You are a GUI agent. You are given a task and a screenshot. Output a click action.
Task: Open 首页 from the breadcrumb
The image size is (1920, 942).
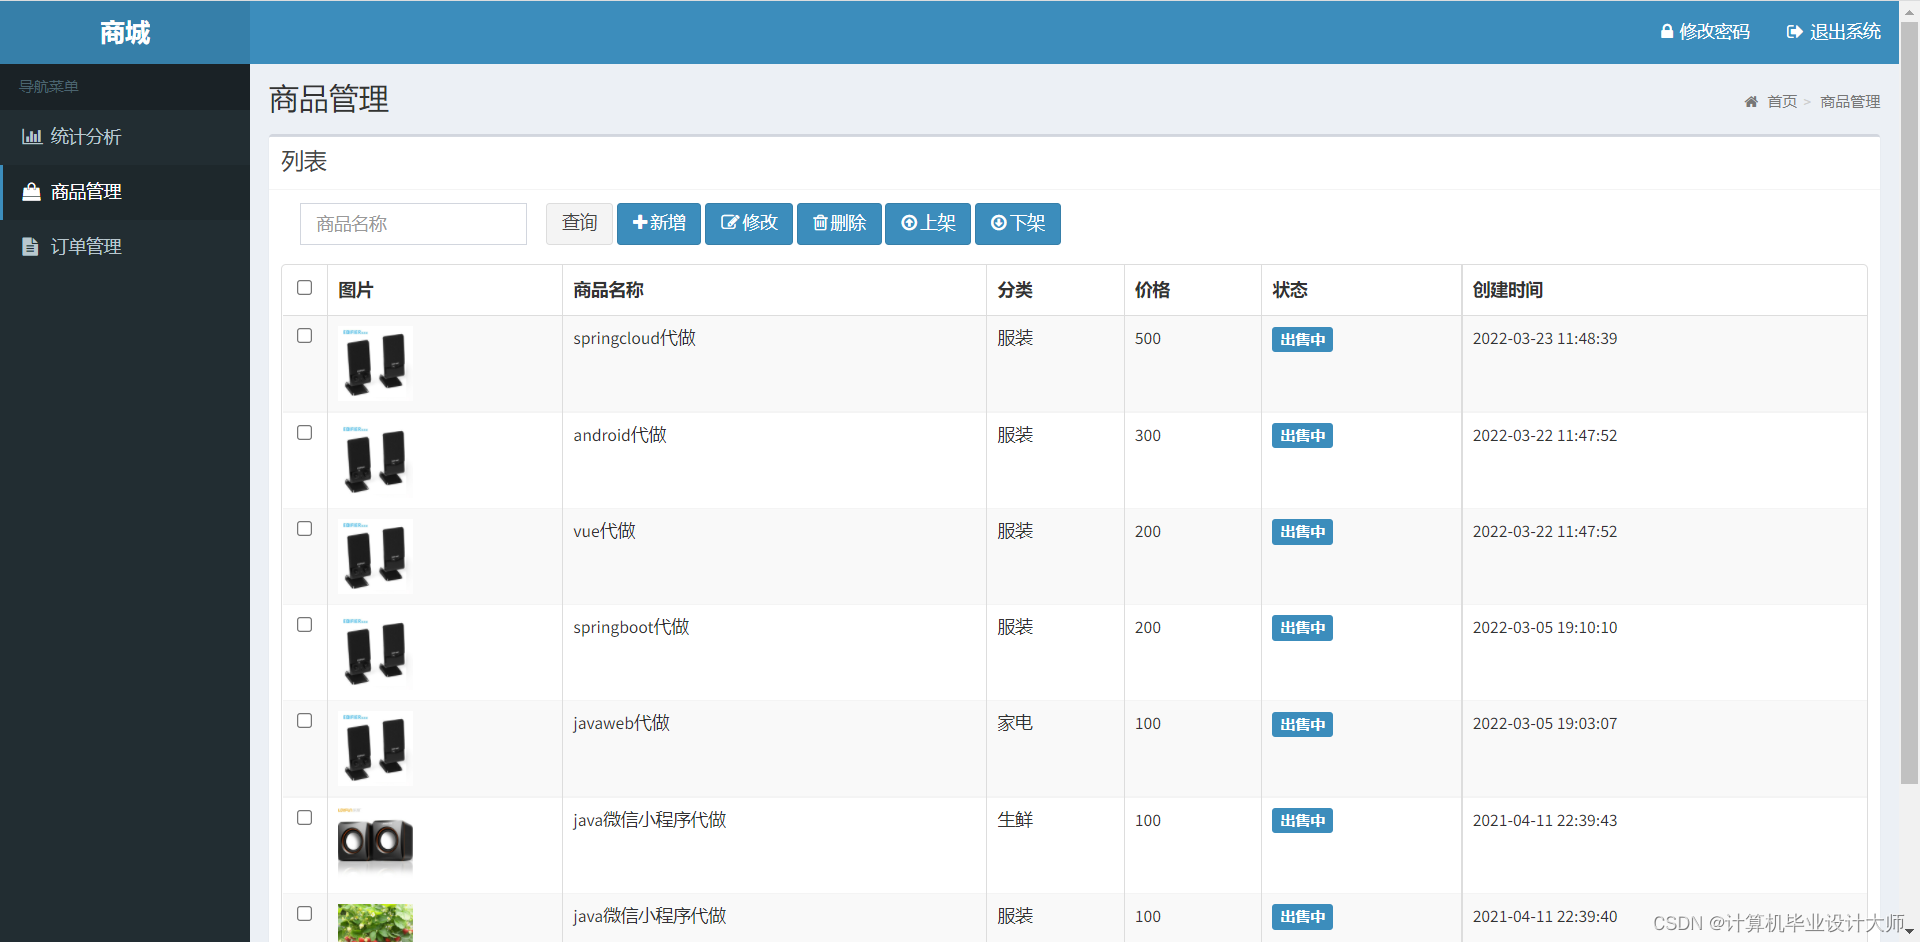[x=1781, y=101]
